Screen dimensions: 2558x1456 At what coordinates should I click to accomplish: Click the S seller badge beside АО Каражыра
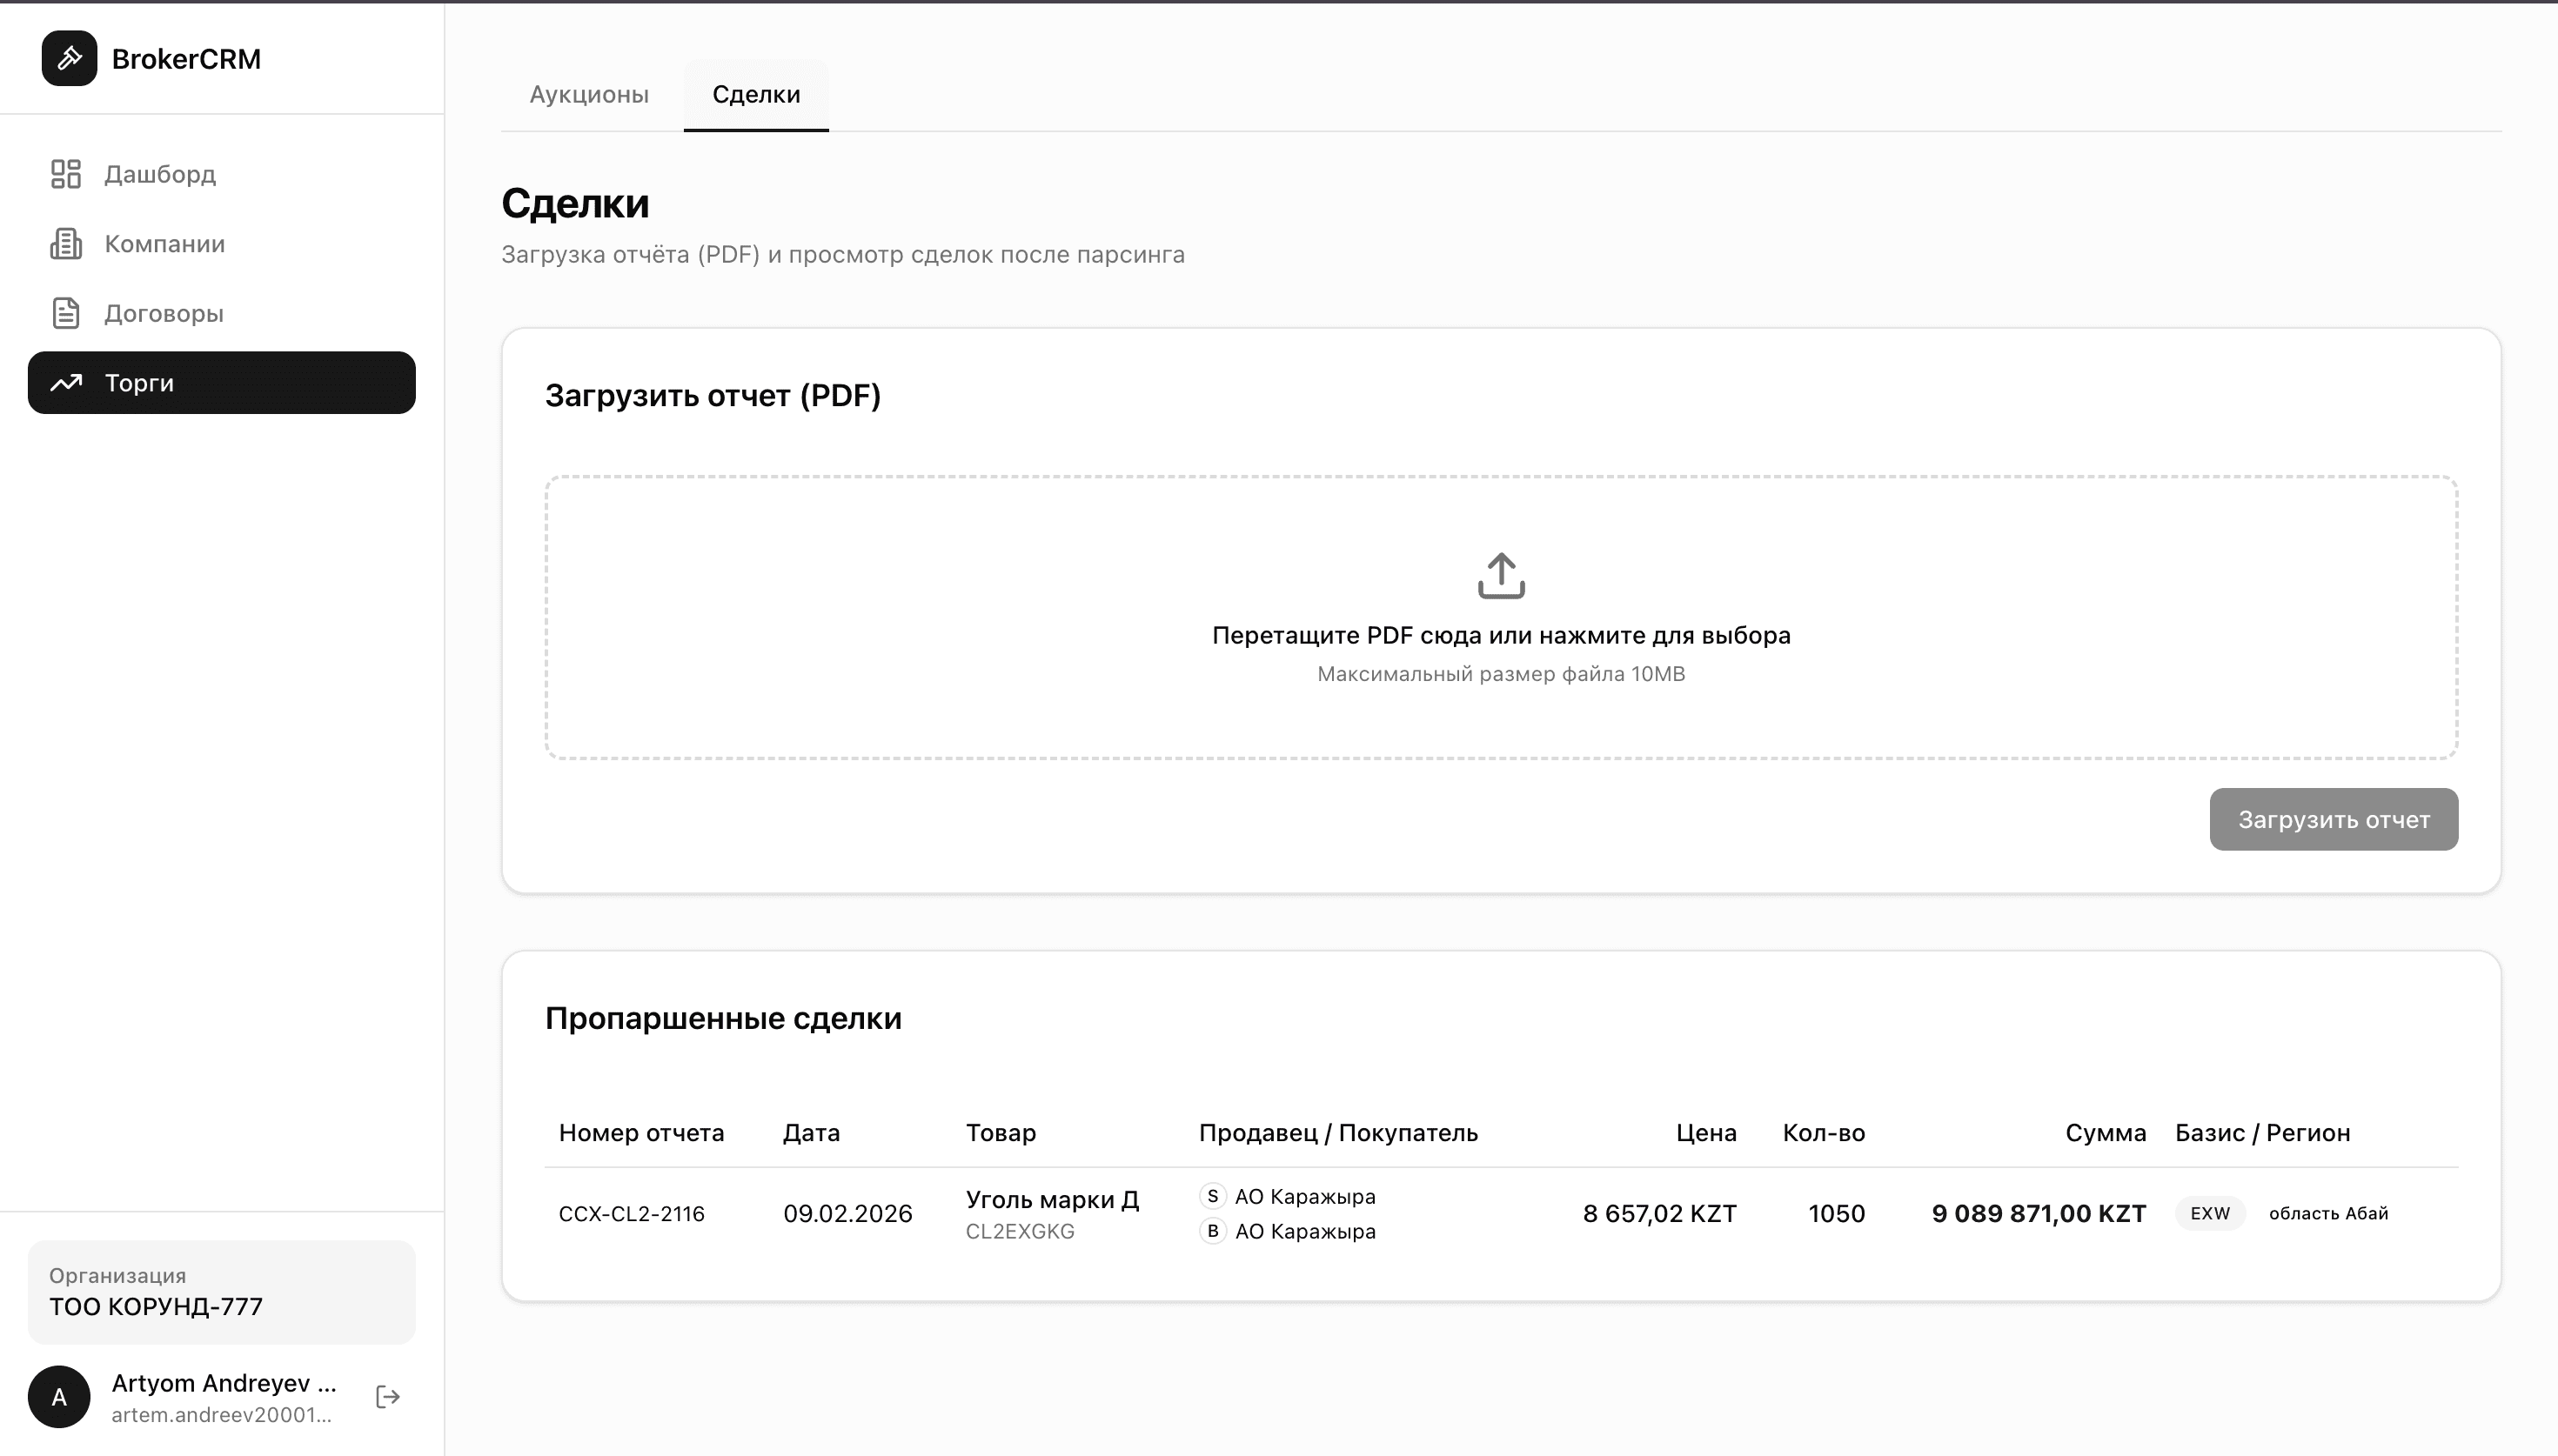(x=1213, y=1196)
